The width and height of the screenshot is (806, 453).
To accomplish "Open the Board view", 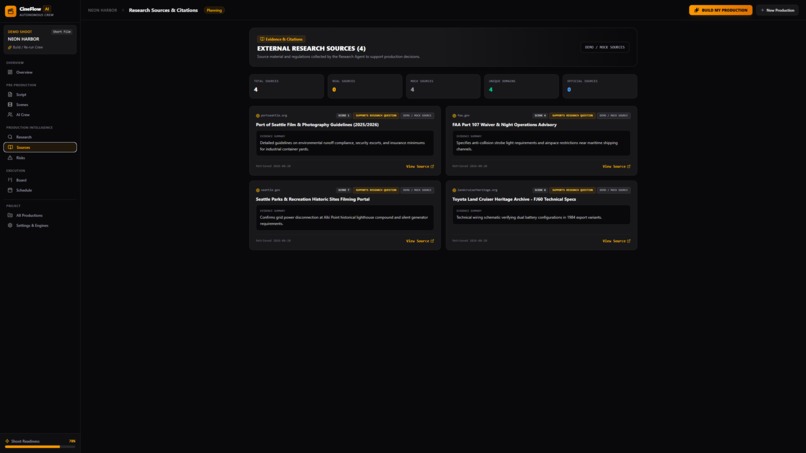I will (x=40, y=180).
